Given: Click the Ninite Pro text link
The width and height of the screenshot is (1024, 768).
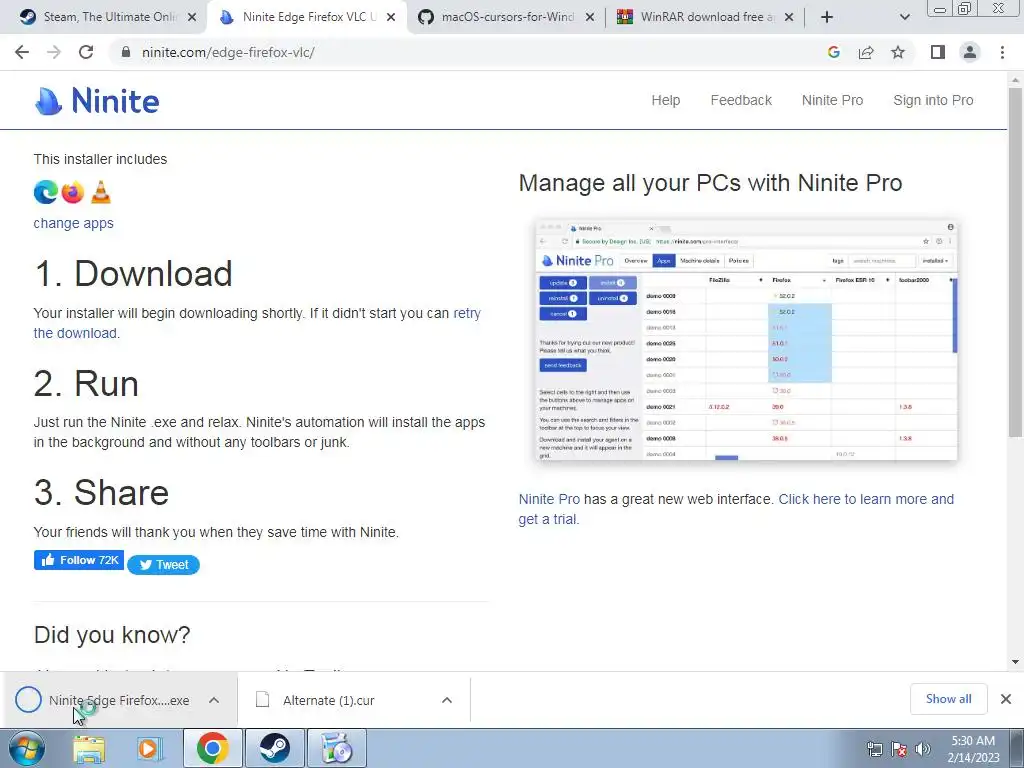Looking at the screenshot, I should click(x=549, y=499).
